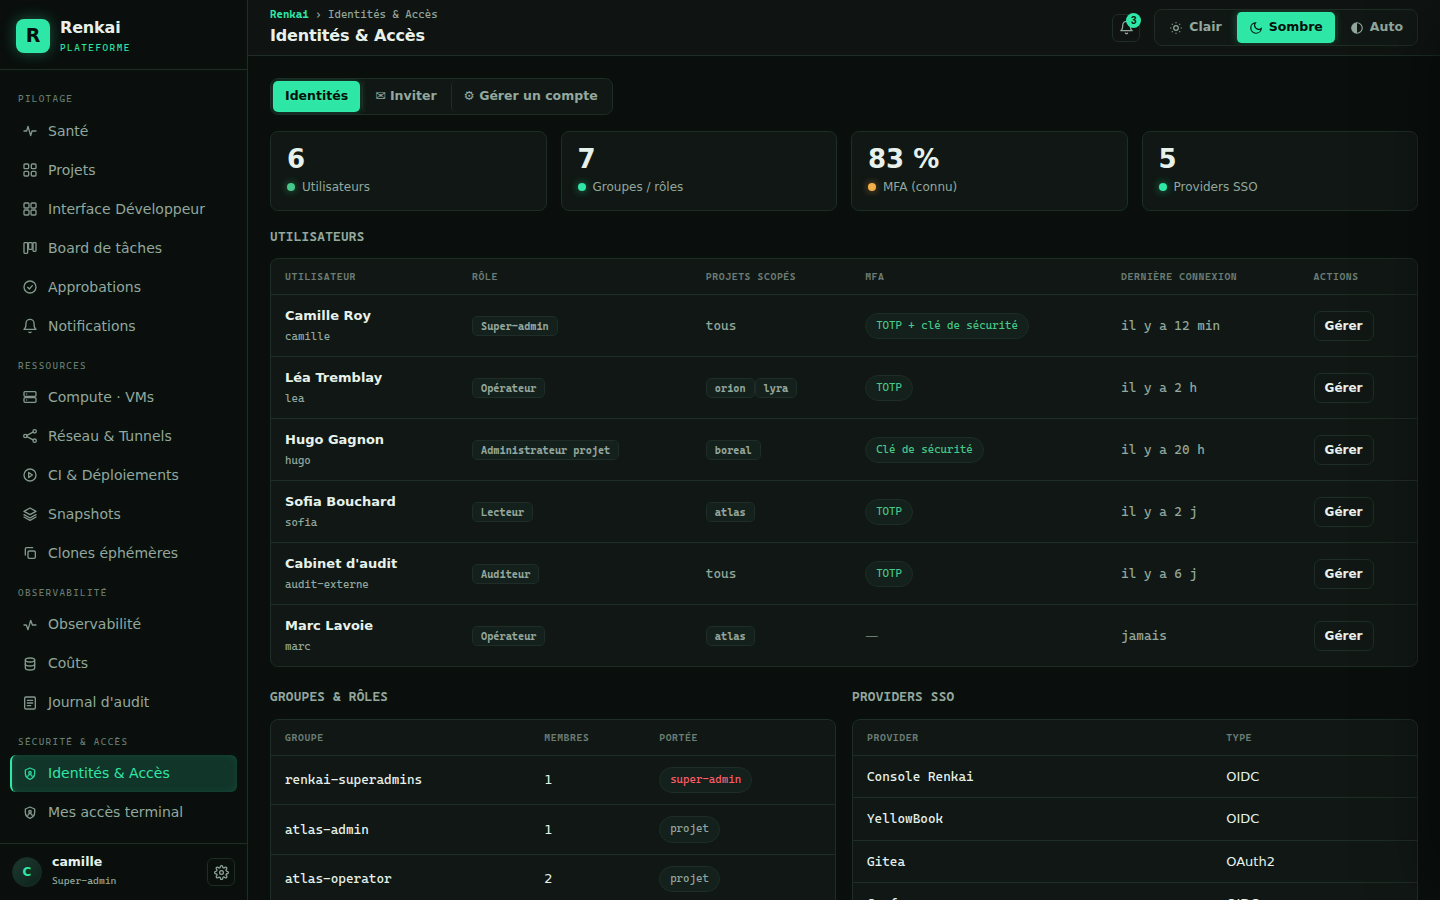The height and width of the screenshot is (900, 1440).
Task: Open Gérer for Marc Lavoie
Action: (x=1343, y=636)
